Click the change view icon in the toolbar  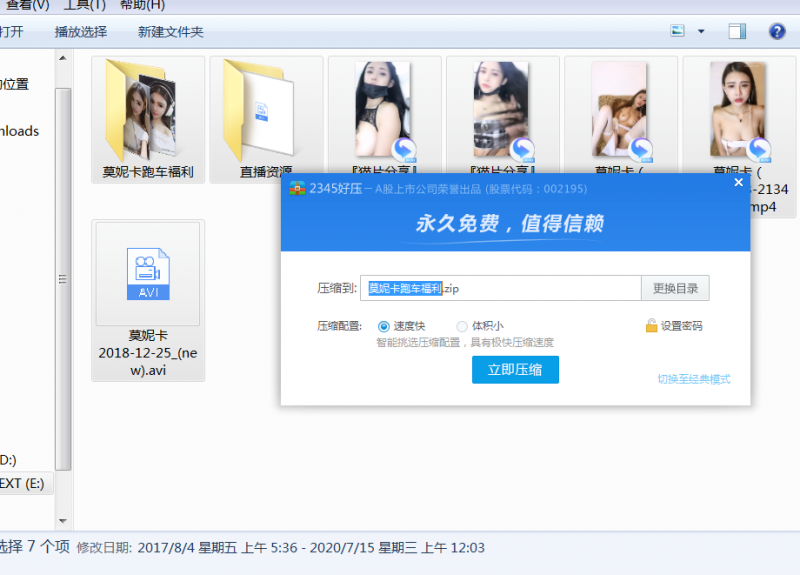point(678,31)
